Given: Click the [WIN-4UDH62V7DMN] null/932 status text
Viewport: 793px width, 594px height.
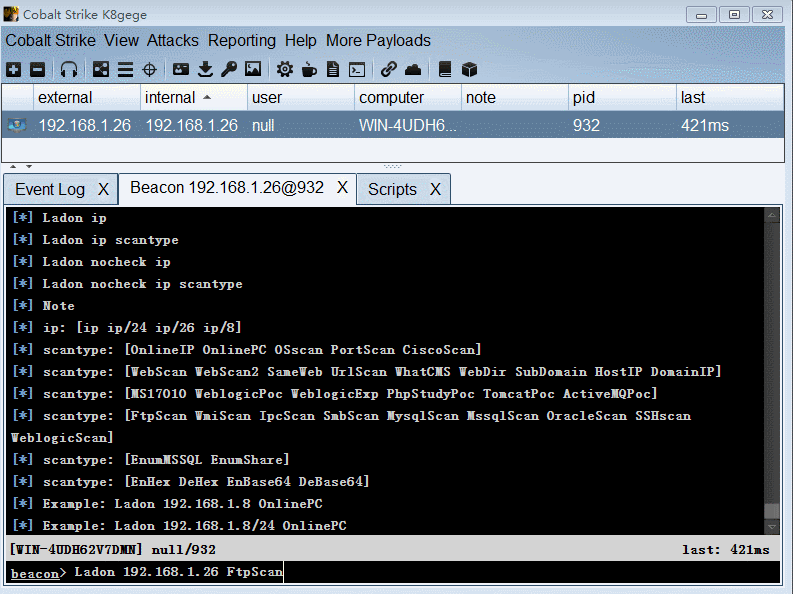Looking at the screenshot, I should click(113, 550).
